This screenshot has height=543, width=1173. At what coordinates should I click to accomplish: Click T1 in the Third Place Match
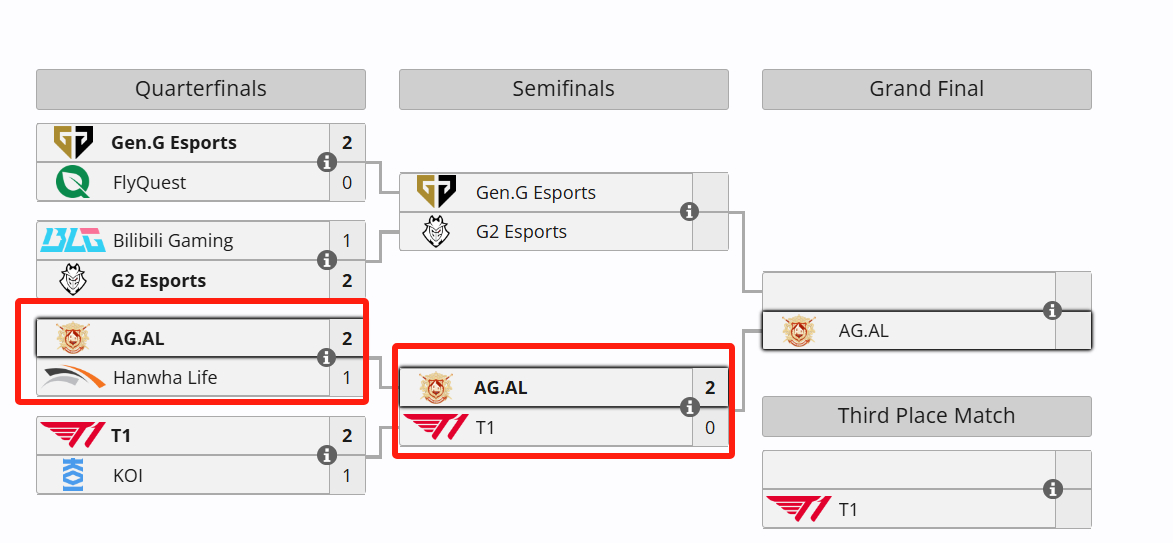(x=848, y=509)
